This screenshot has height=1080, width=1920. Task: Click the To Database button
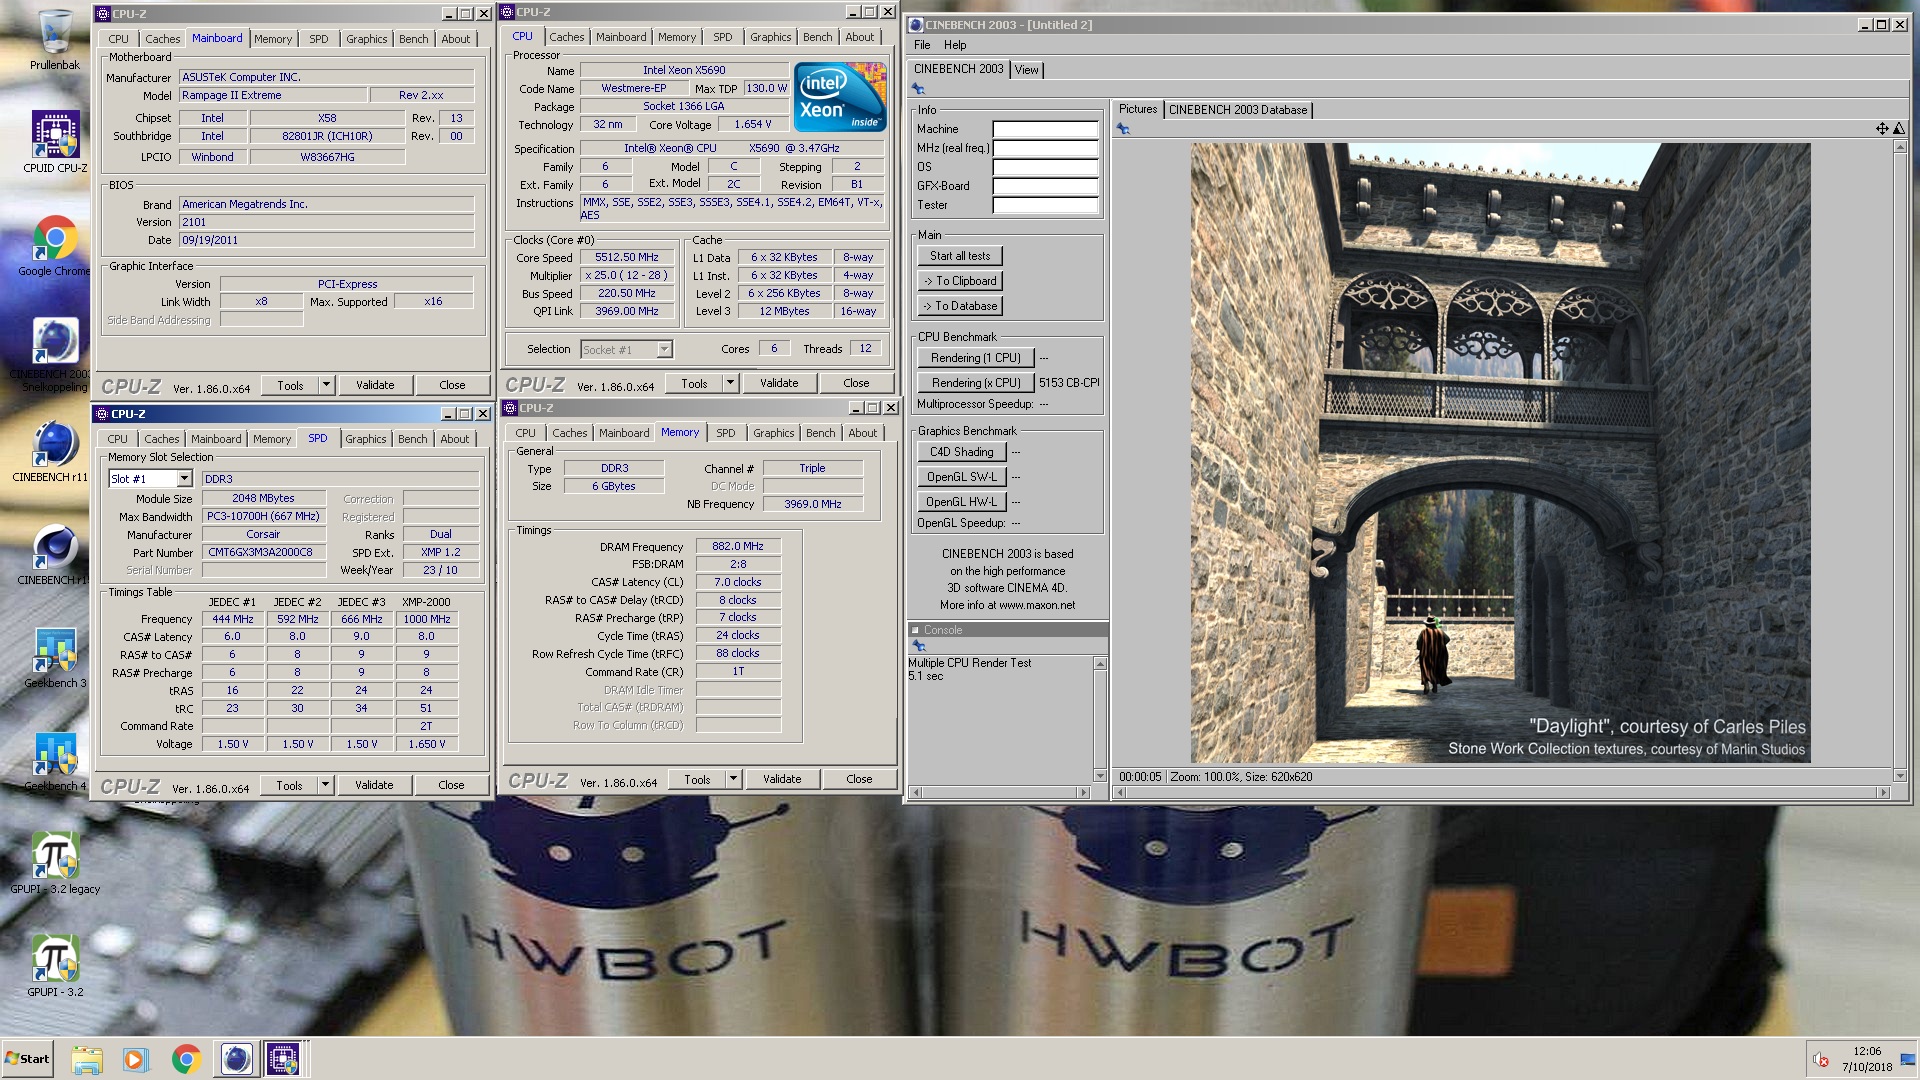[x=960, y=306]
